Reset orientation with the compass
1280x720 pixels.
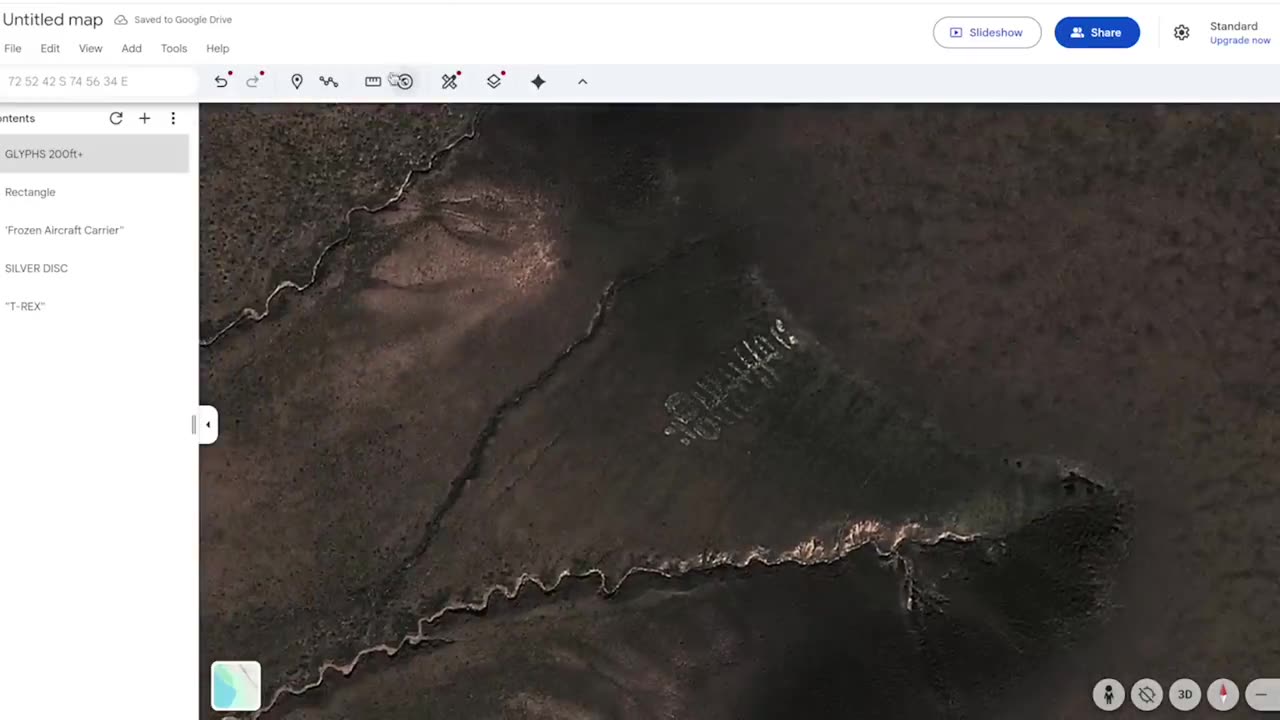coord(1223,694)
